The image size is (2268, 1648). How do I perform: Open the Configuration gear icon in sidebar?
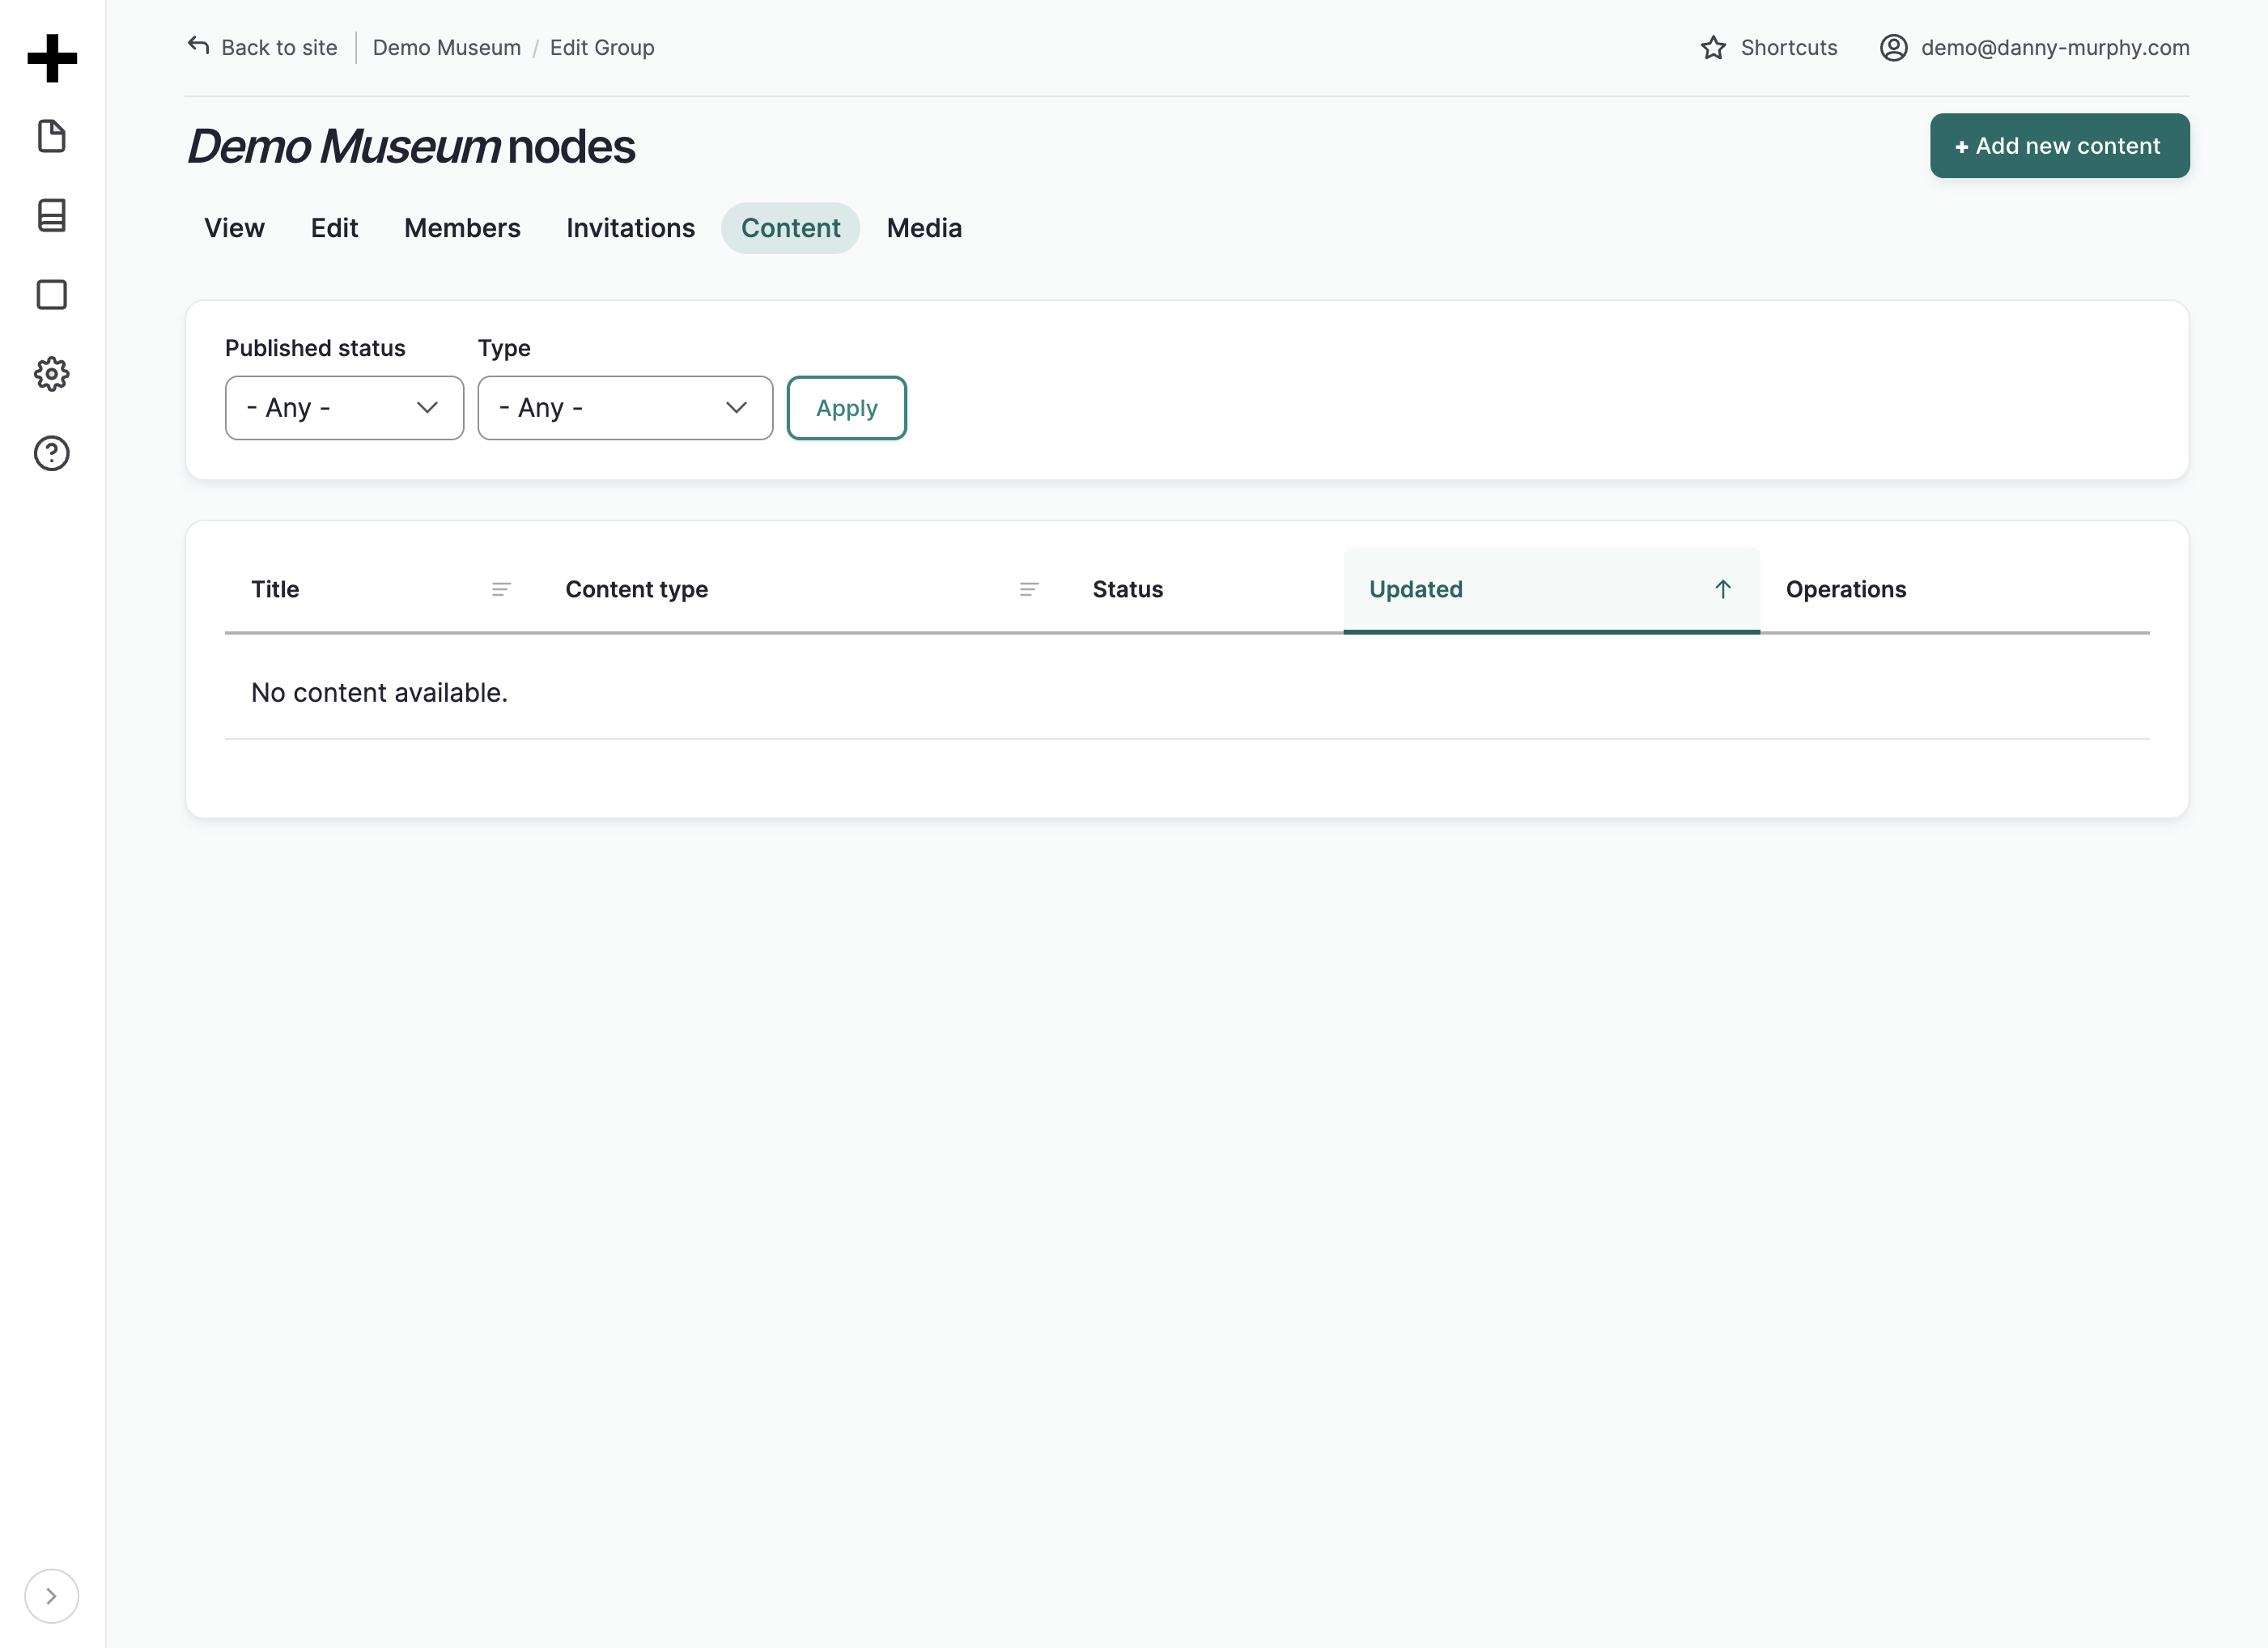[52, 374]
